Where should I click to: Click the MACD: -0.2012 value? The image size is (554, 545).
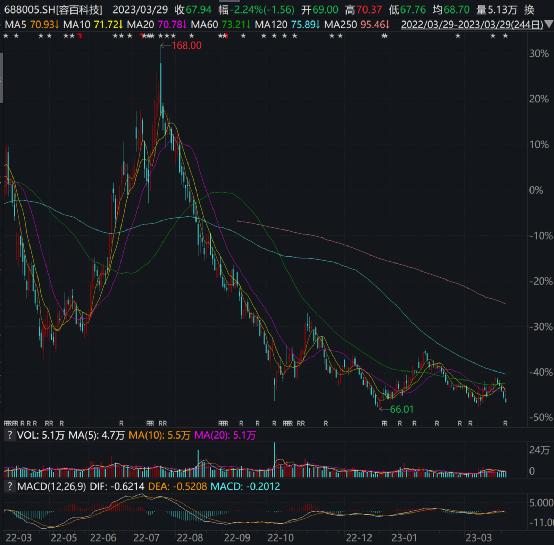click(x=245, y=486)
